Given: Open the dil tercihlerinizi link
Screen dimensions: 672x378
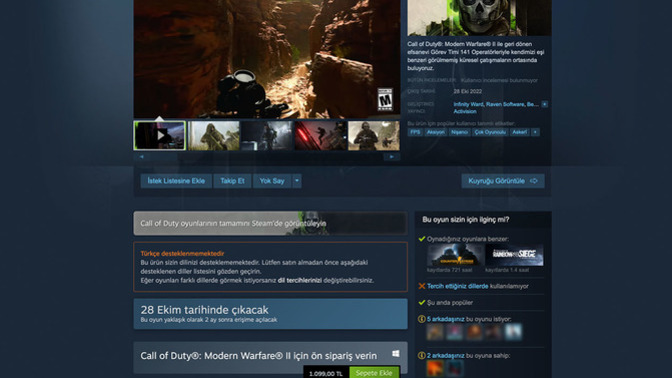Looking at the screenshot, I should click(300, 280).
